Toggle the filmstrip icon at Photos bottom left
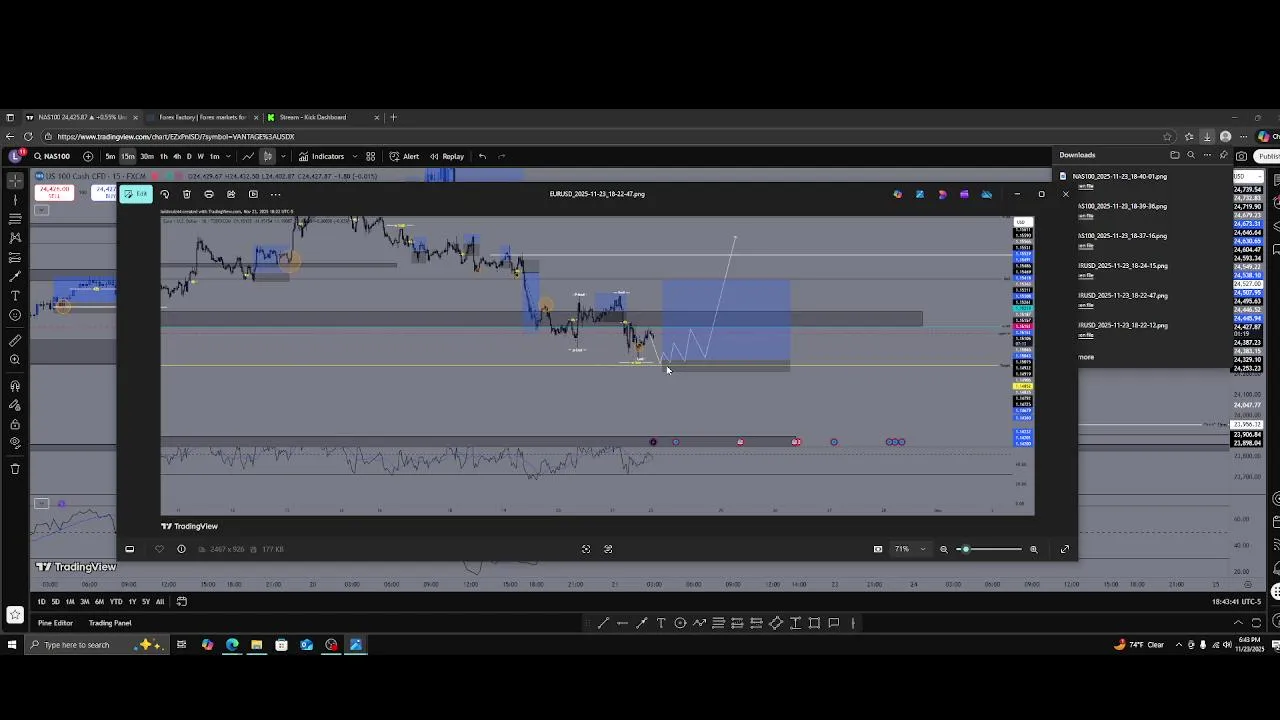Viewport: 1280px width, 720px height. [x=129, y=549]
